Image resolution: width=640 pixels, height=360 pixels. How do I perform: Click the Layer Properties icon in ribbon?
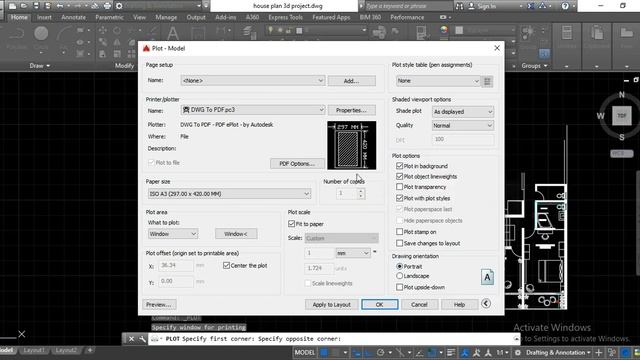tap(248, 33)
